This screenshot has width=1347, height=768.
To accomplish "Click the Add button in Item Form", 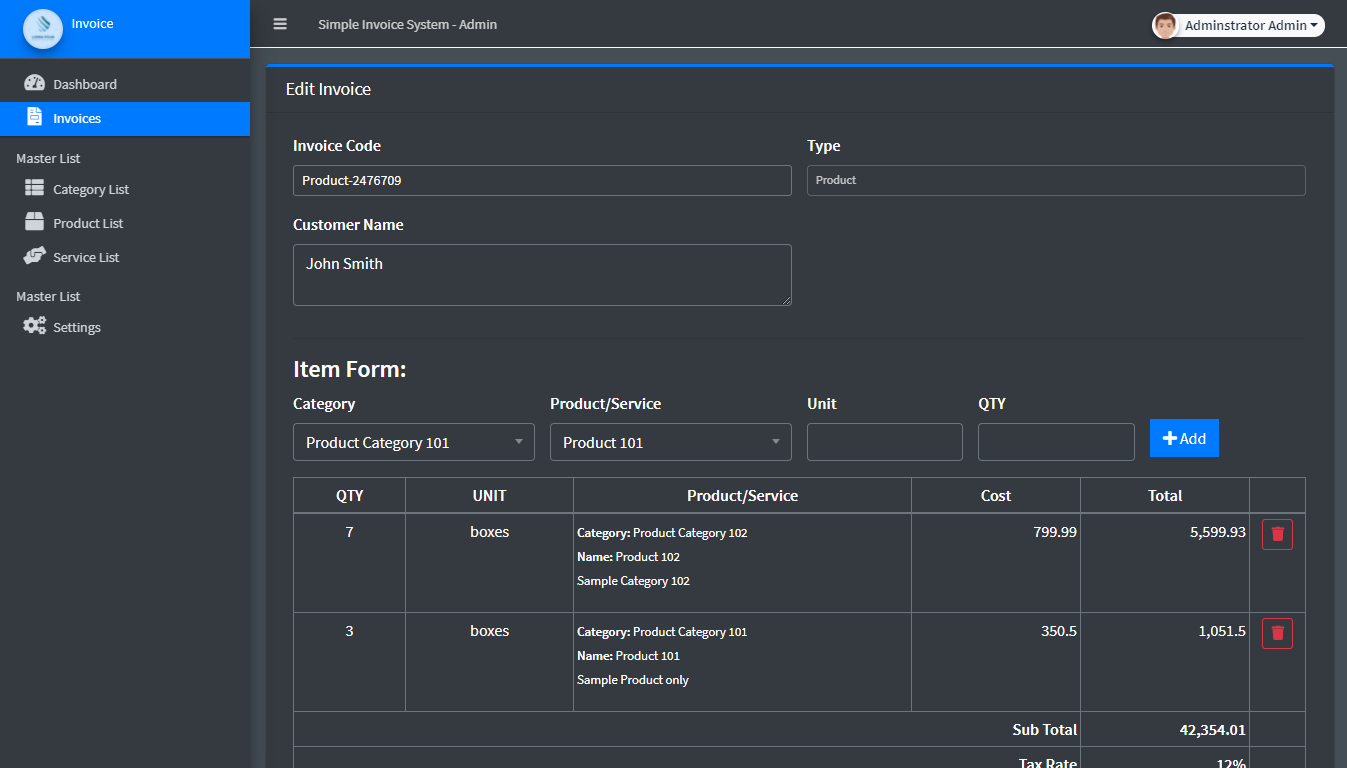I will [1184, 438].
